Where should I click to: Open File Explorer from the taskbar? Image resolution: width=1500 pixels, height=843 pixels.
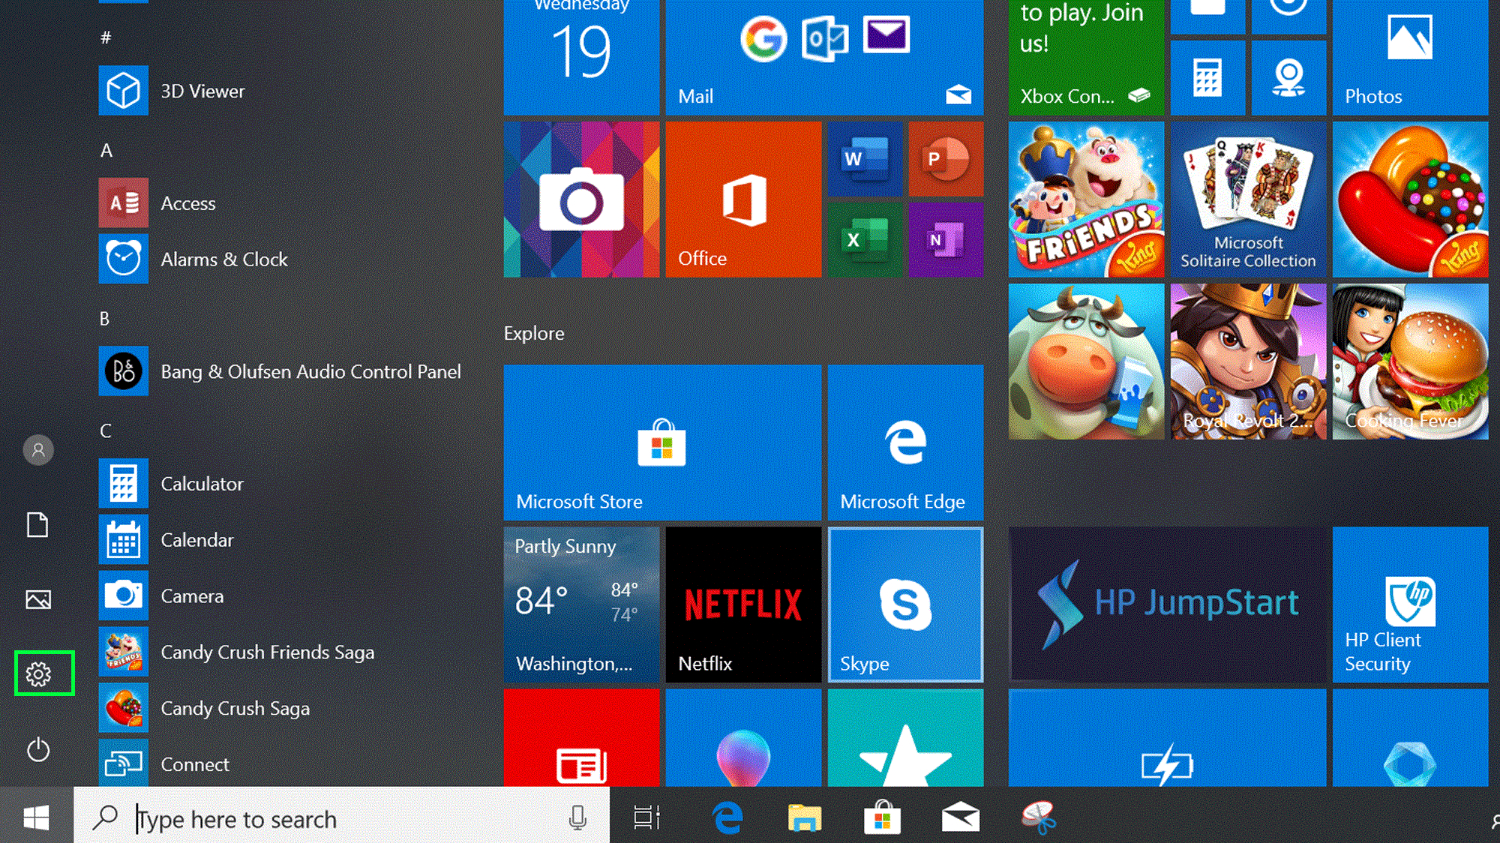(804, 818)
